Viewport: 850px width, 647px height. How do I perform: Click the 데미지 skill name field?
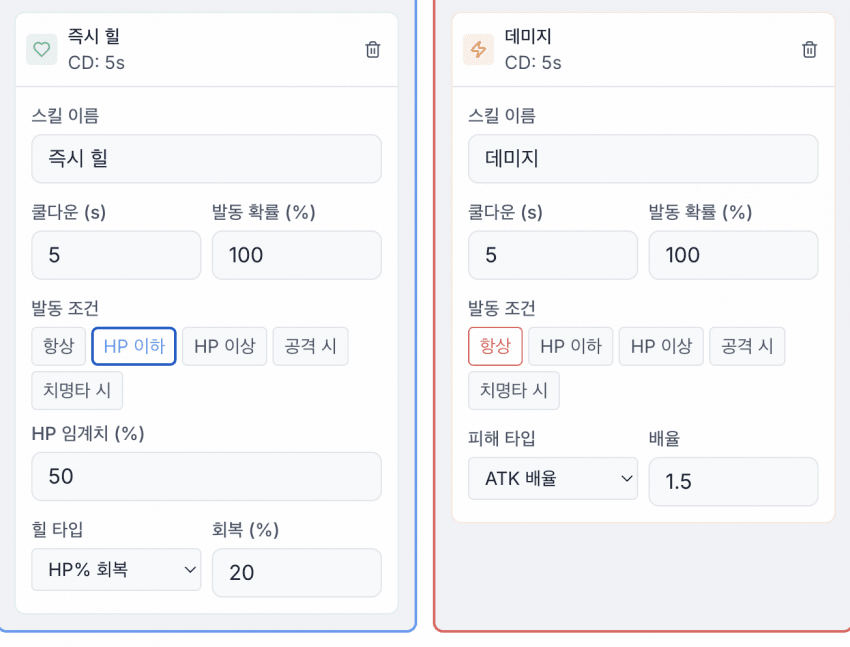click(x=643, y=159)
